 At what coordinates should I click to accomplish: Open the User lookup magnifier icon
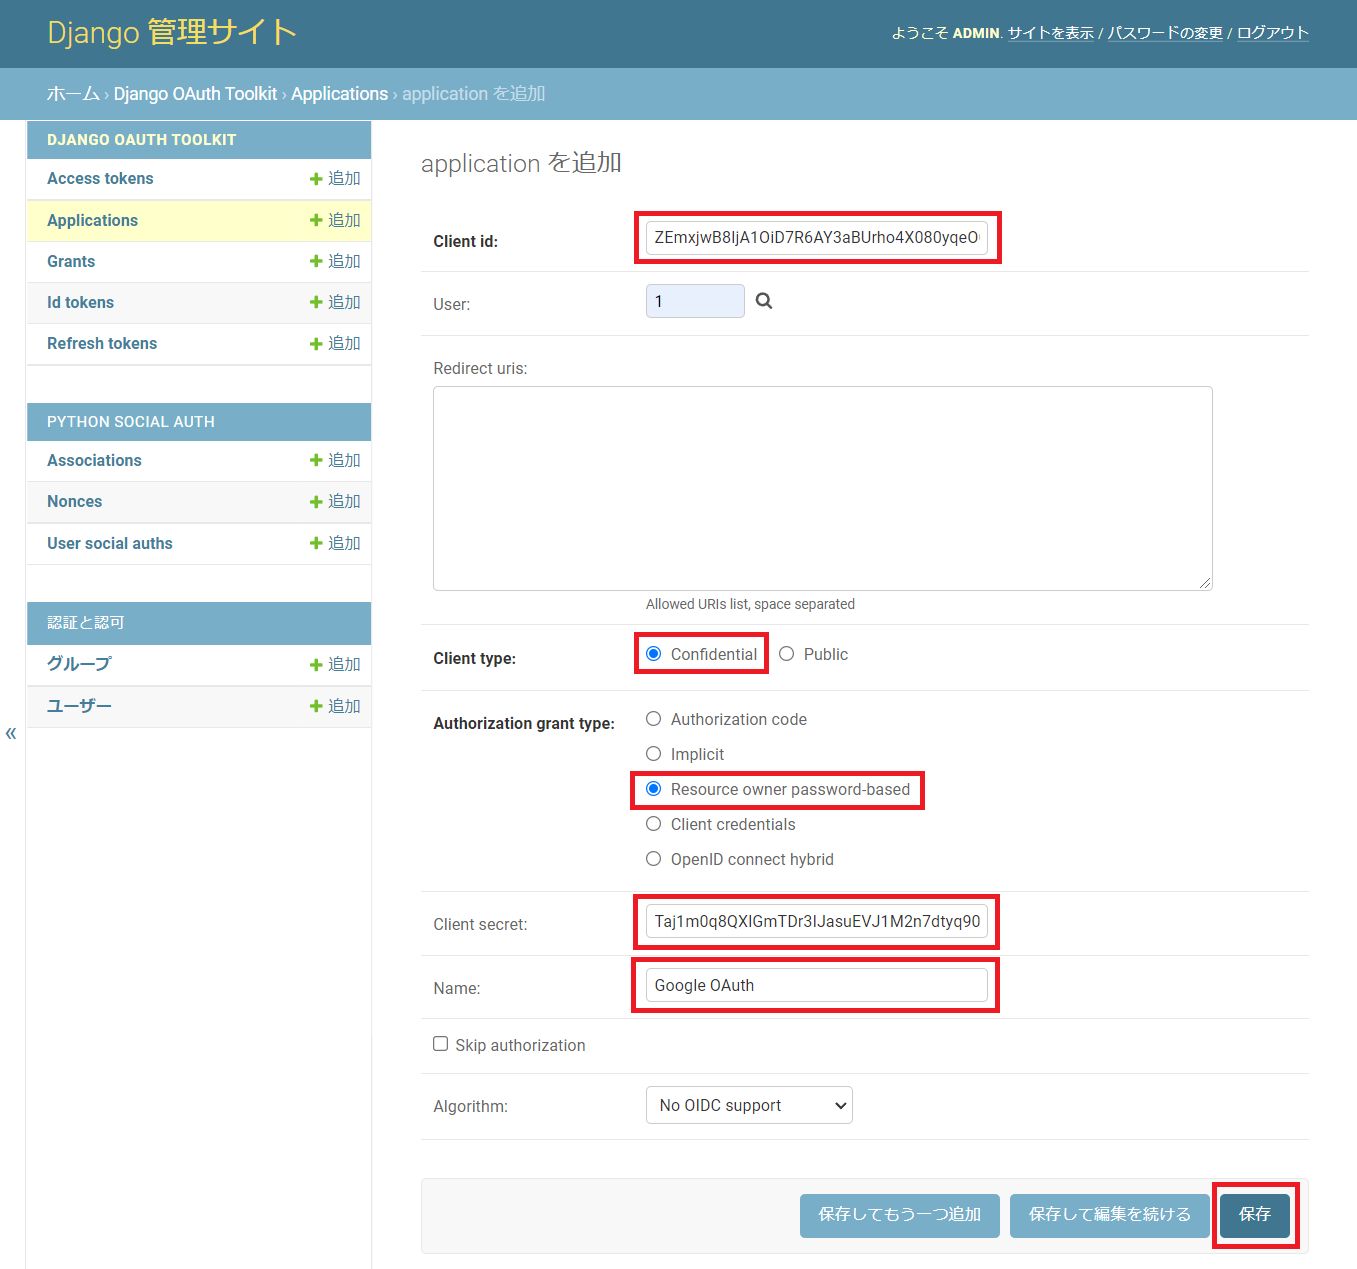[x=763, y=300]
